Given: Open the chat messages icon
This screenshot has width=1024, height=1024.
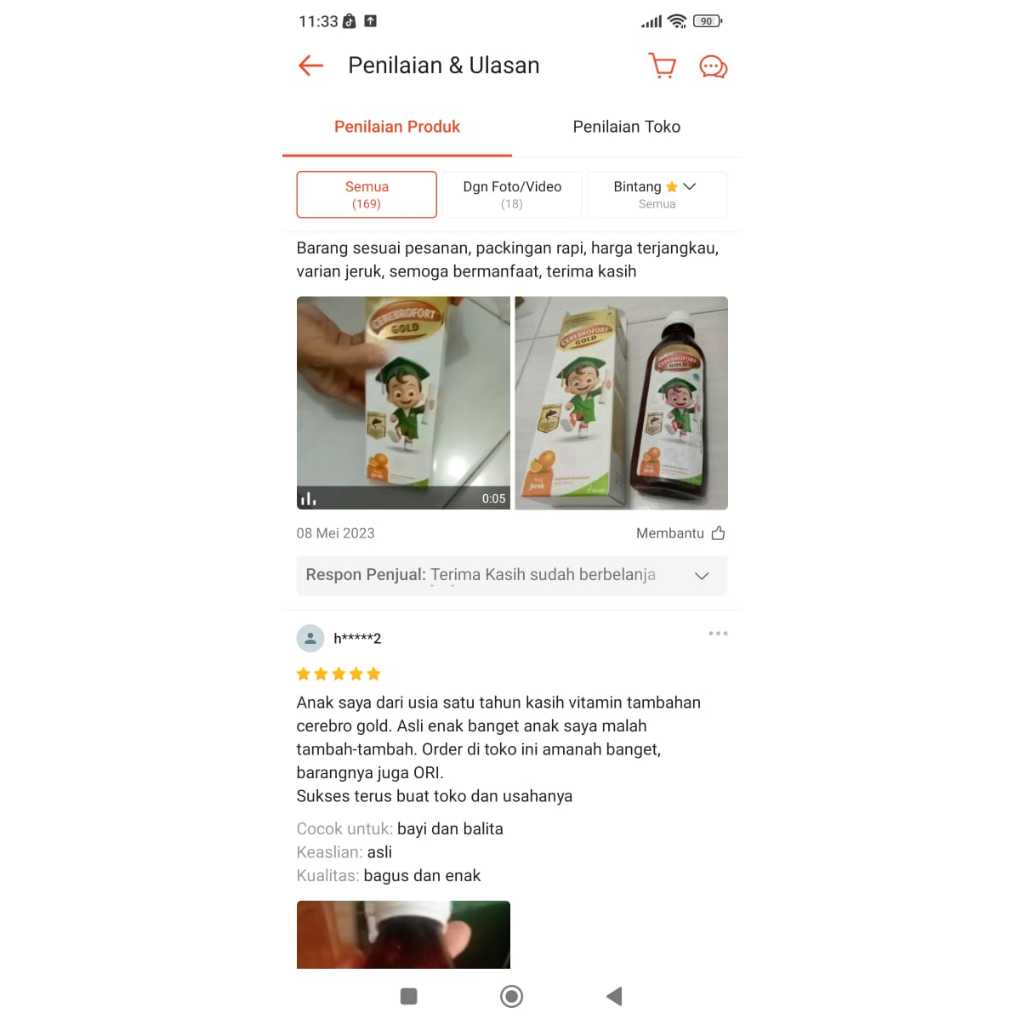Looking at the screenshot, I should click(x=713, y=67).
